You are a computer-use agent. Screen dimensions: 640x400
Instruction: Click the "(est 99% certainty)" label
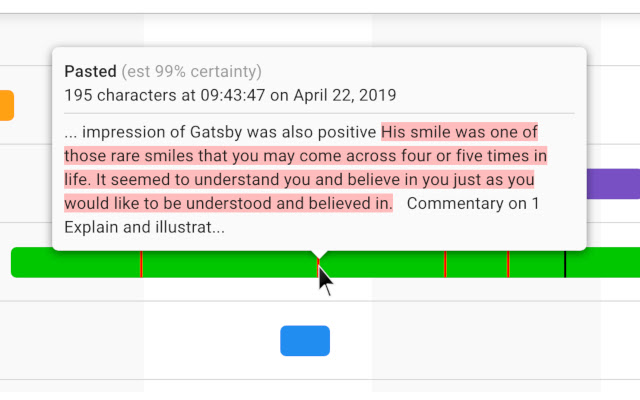191,72
